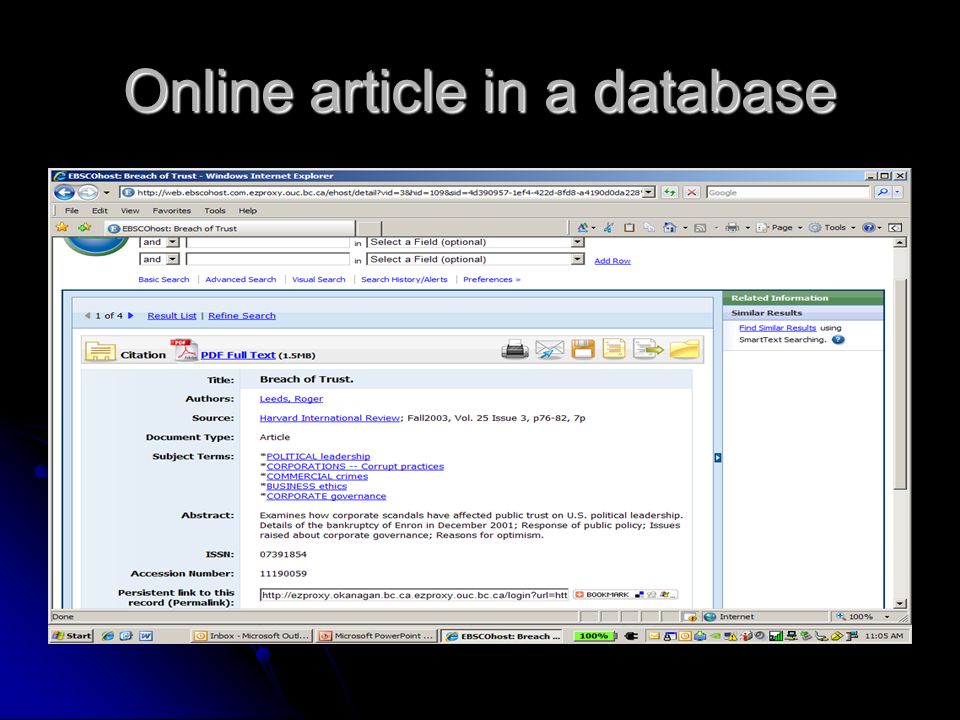The height and width of the screenshot is (720, 960).
Task: Click author link Leeds, Roger
Action: point(291,399)
